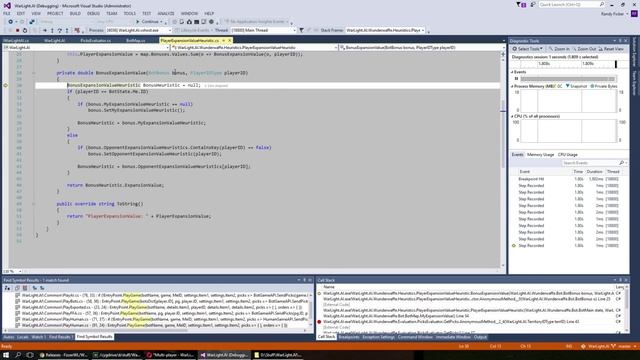Open the WarLight.AI project scope dropdown

tap(86, 48)
